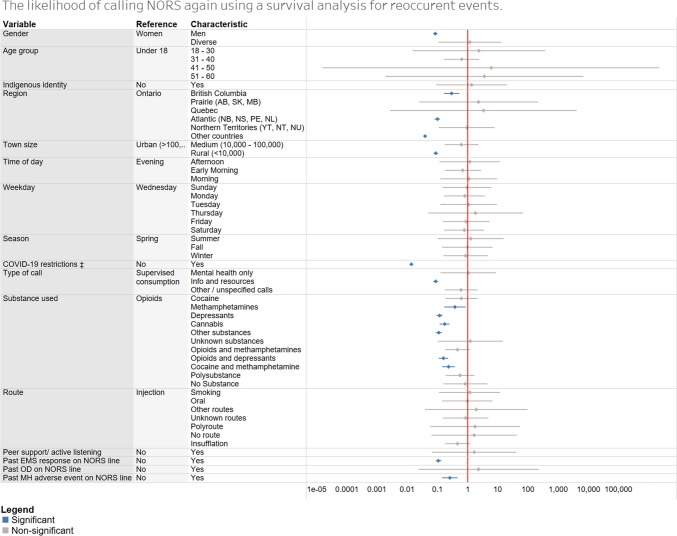
Task: Click the British Columbia blue marker
Action: click(x=452, y=93)
